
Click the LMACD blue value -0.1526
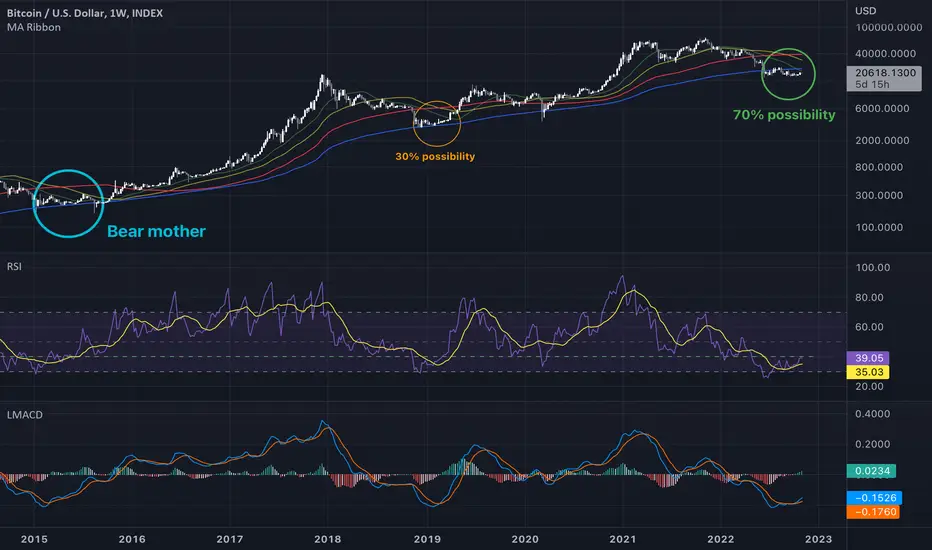874,498
